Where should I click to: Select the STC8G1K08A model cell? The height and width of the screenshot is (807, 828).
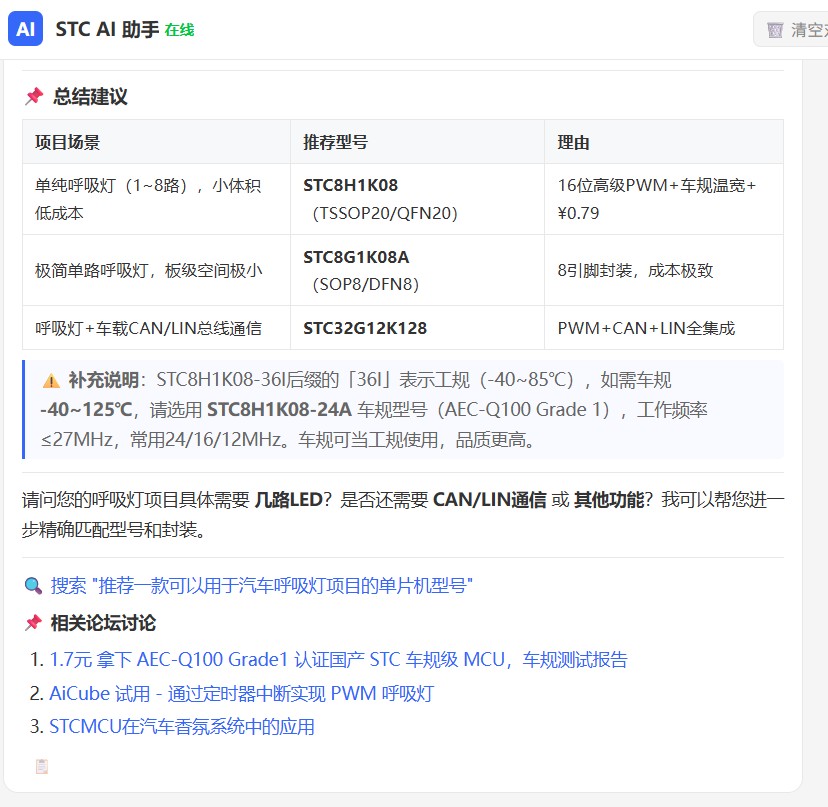(417, 270)
